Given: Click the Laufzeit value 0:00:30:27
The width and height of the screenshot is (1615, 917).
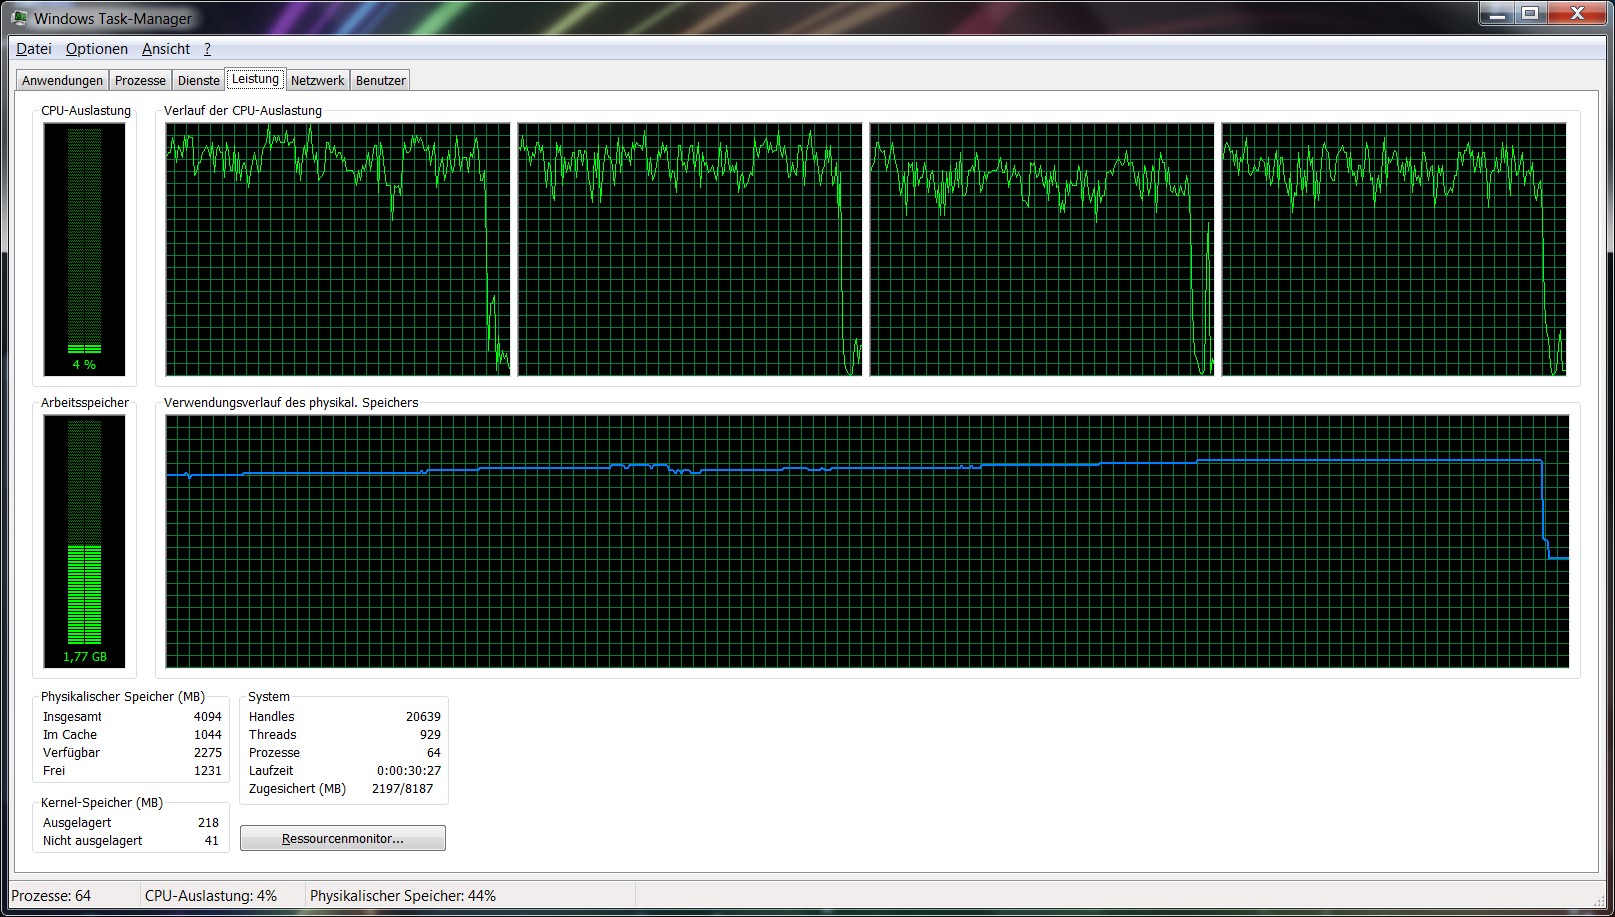Looking at the screenshot, I should [x=409, y=771].
